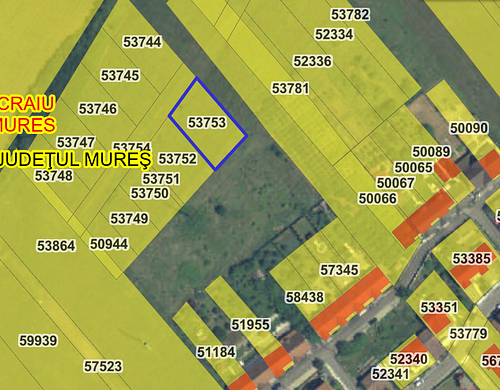The image size is (500, 390).
Task: Click parcel label 50090
Action: [x=469, y=128]
